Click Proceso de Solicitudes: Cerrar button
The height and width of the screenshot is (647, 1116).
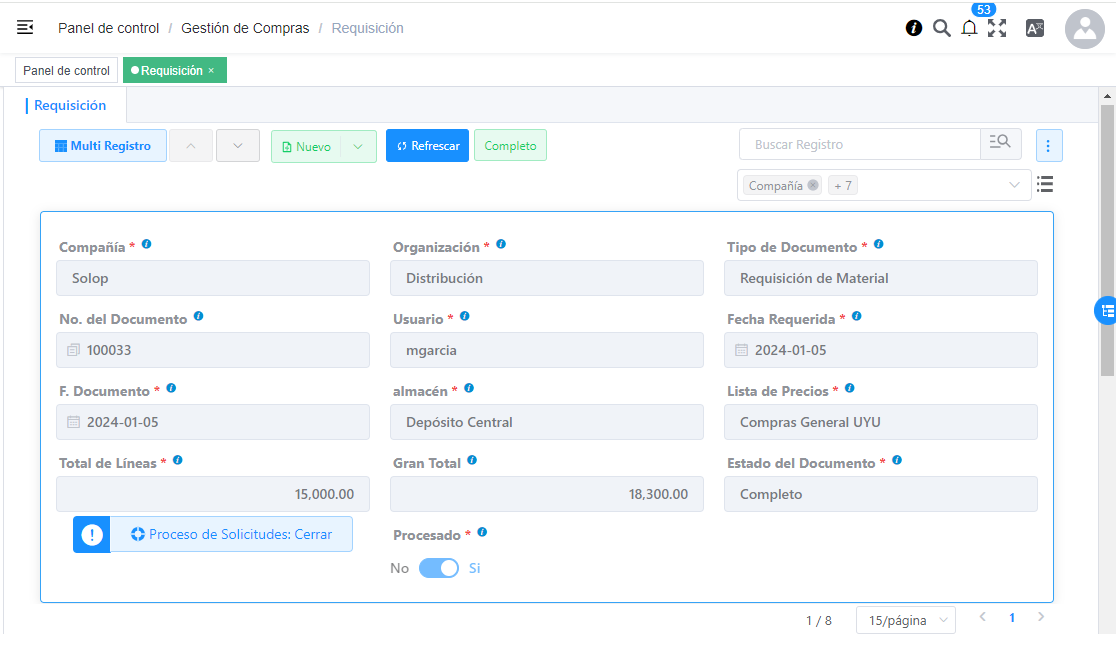click(x=231, y=534)
